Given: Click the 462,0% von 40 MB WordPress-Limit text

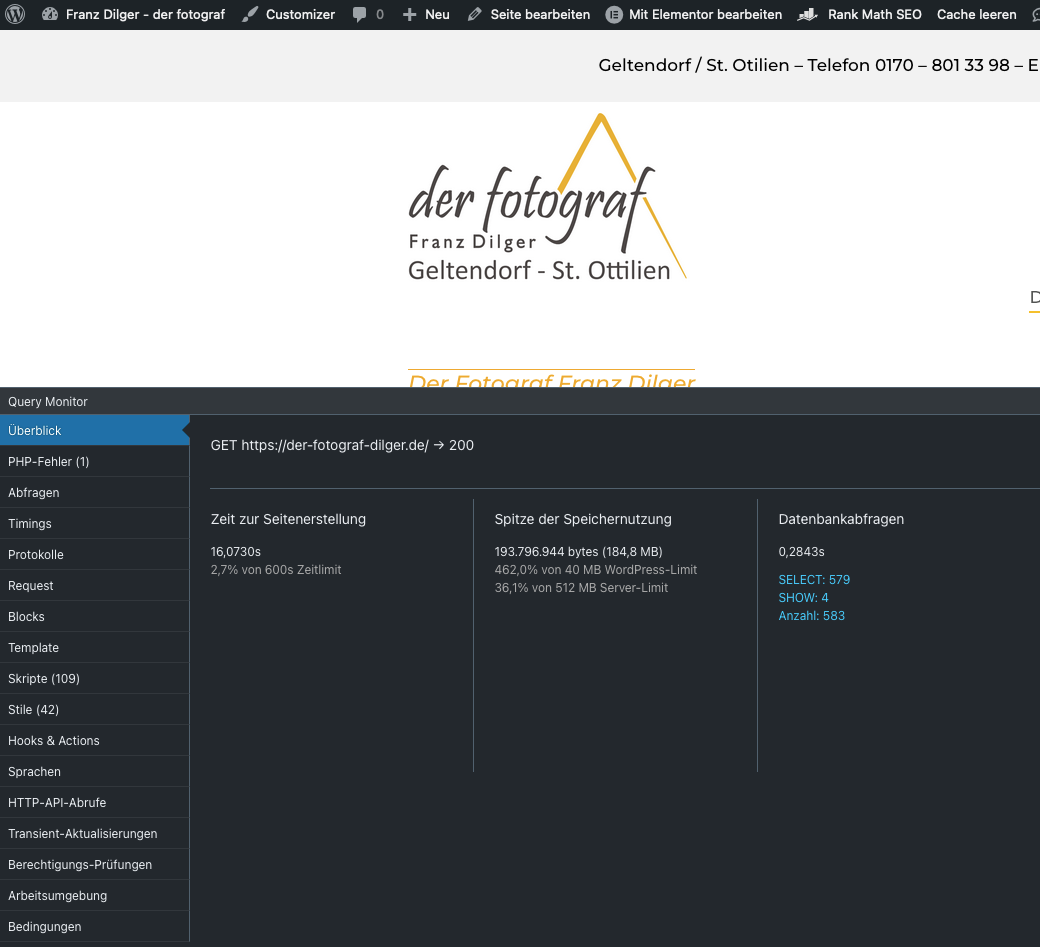Looking at the screenshot, I should 596,570.
